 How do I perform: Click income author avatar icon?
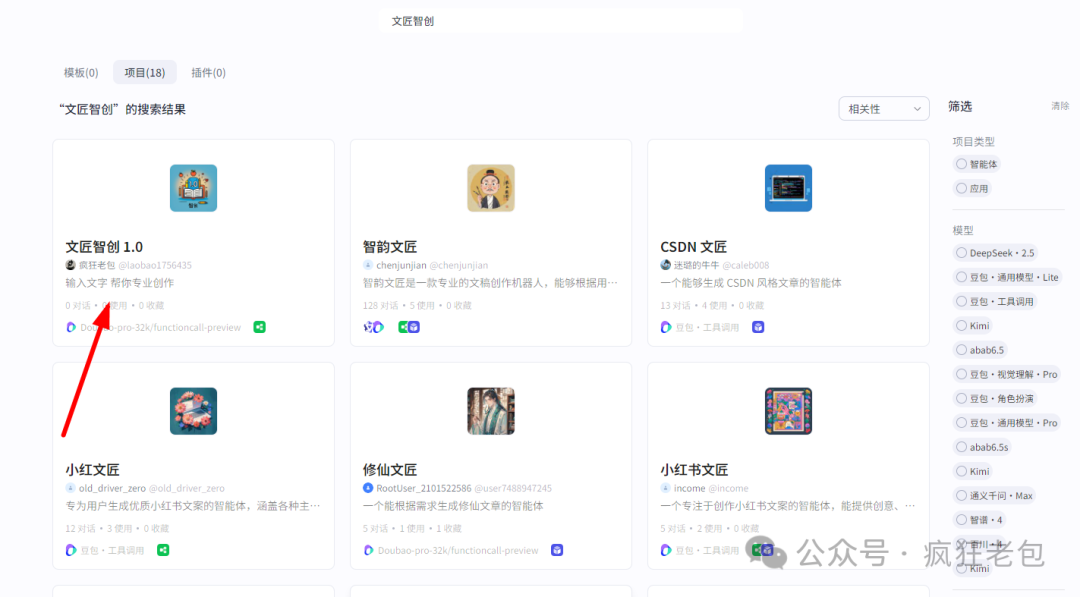coord(665,488)
